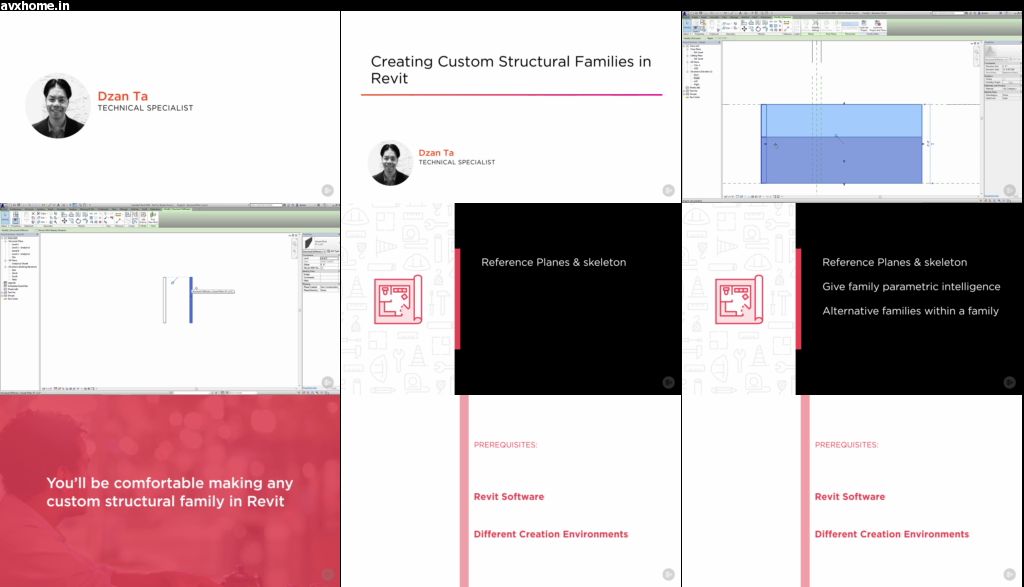Screen dimensions: 1024x587
Task: Open the Creating Custom Structural Families title frame
Action: tap(511, 106)
